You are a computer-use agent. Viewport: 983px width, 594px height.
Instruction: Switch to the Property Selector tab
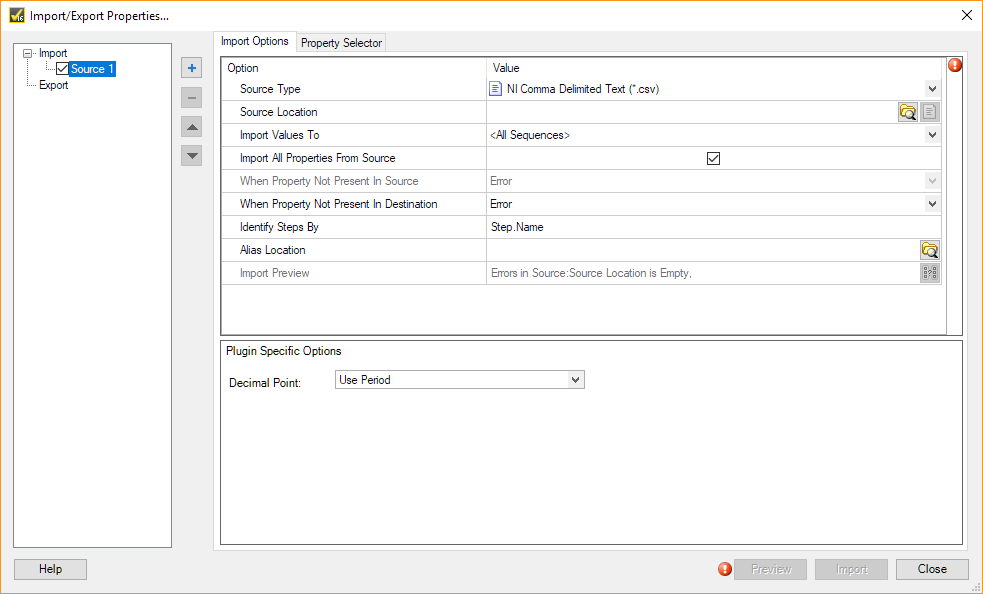coord(341,43)
